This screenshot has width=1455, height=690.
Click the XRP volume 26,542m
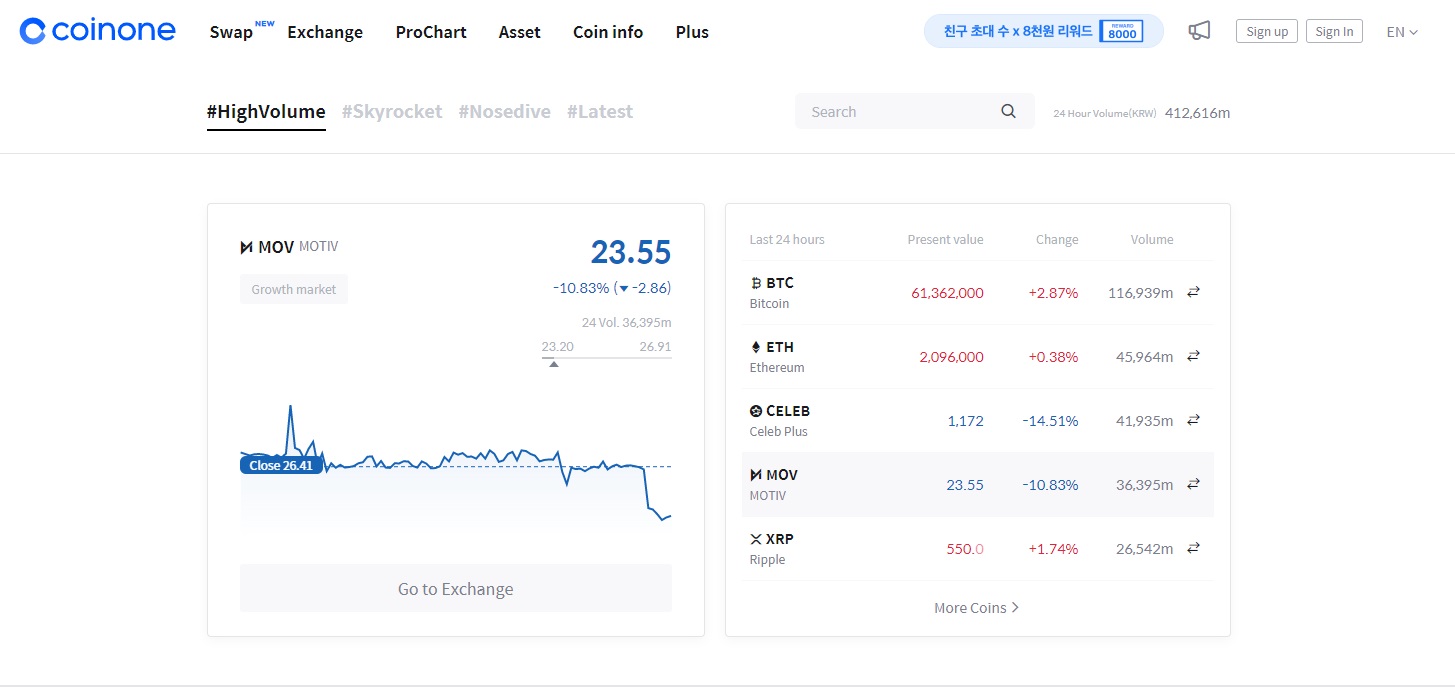[1144, 548]
